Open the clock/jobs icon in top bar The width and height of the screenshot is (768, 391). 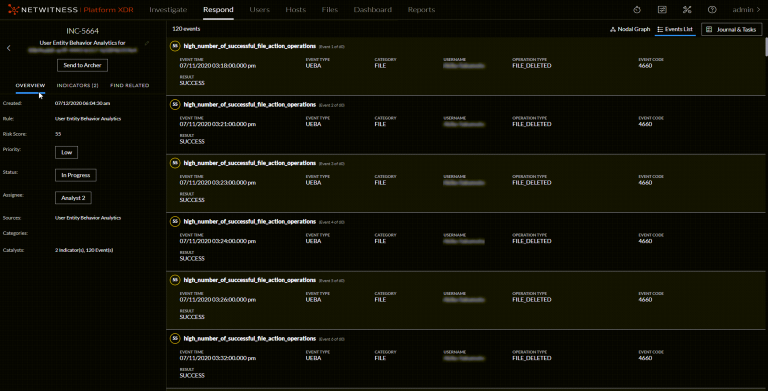click(x=637, y=10)
